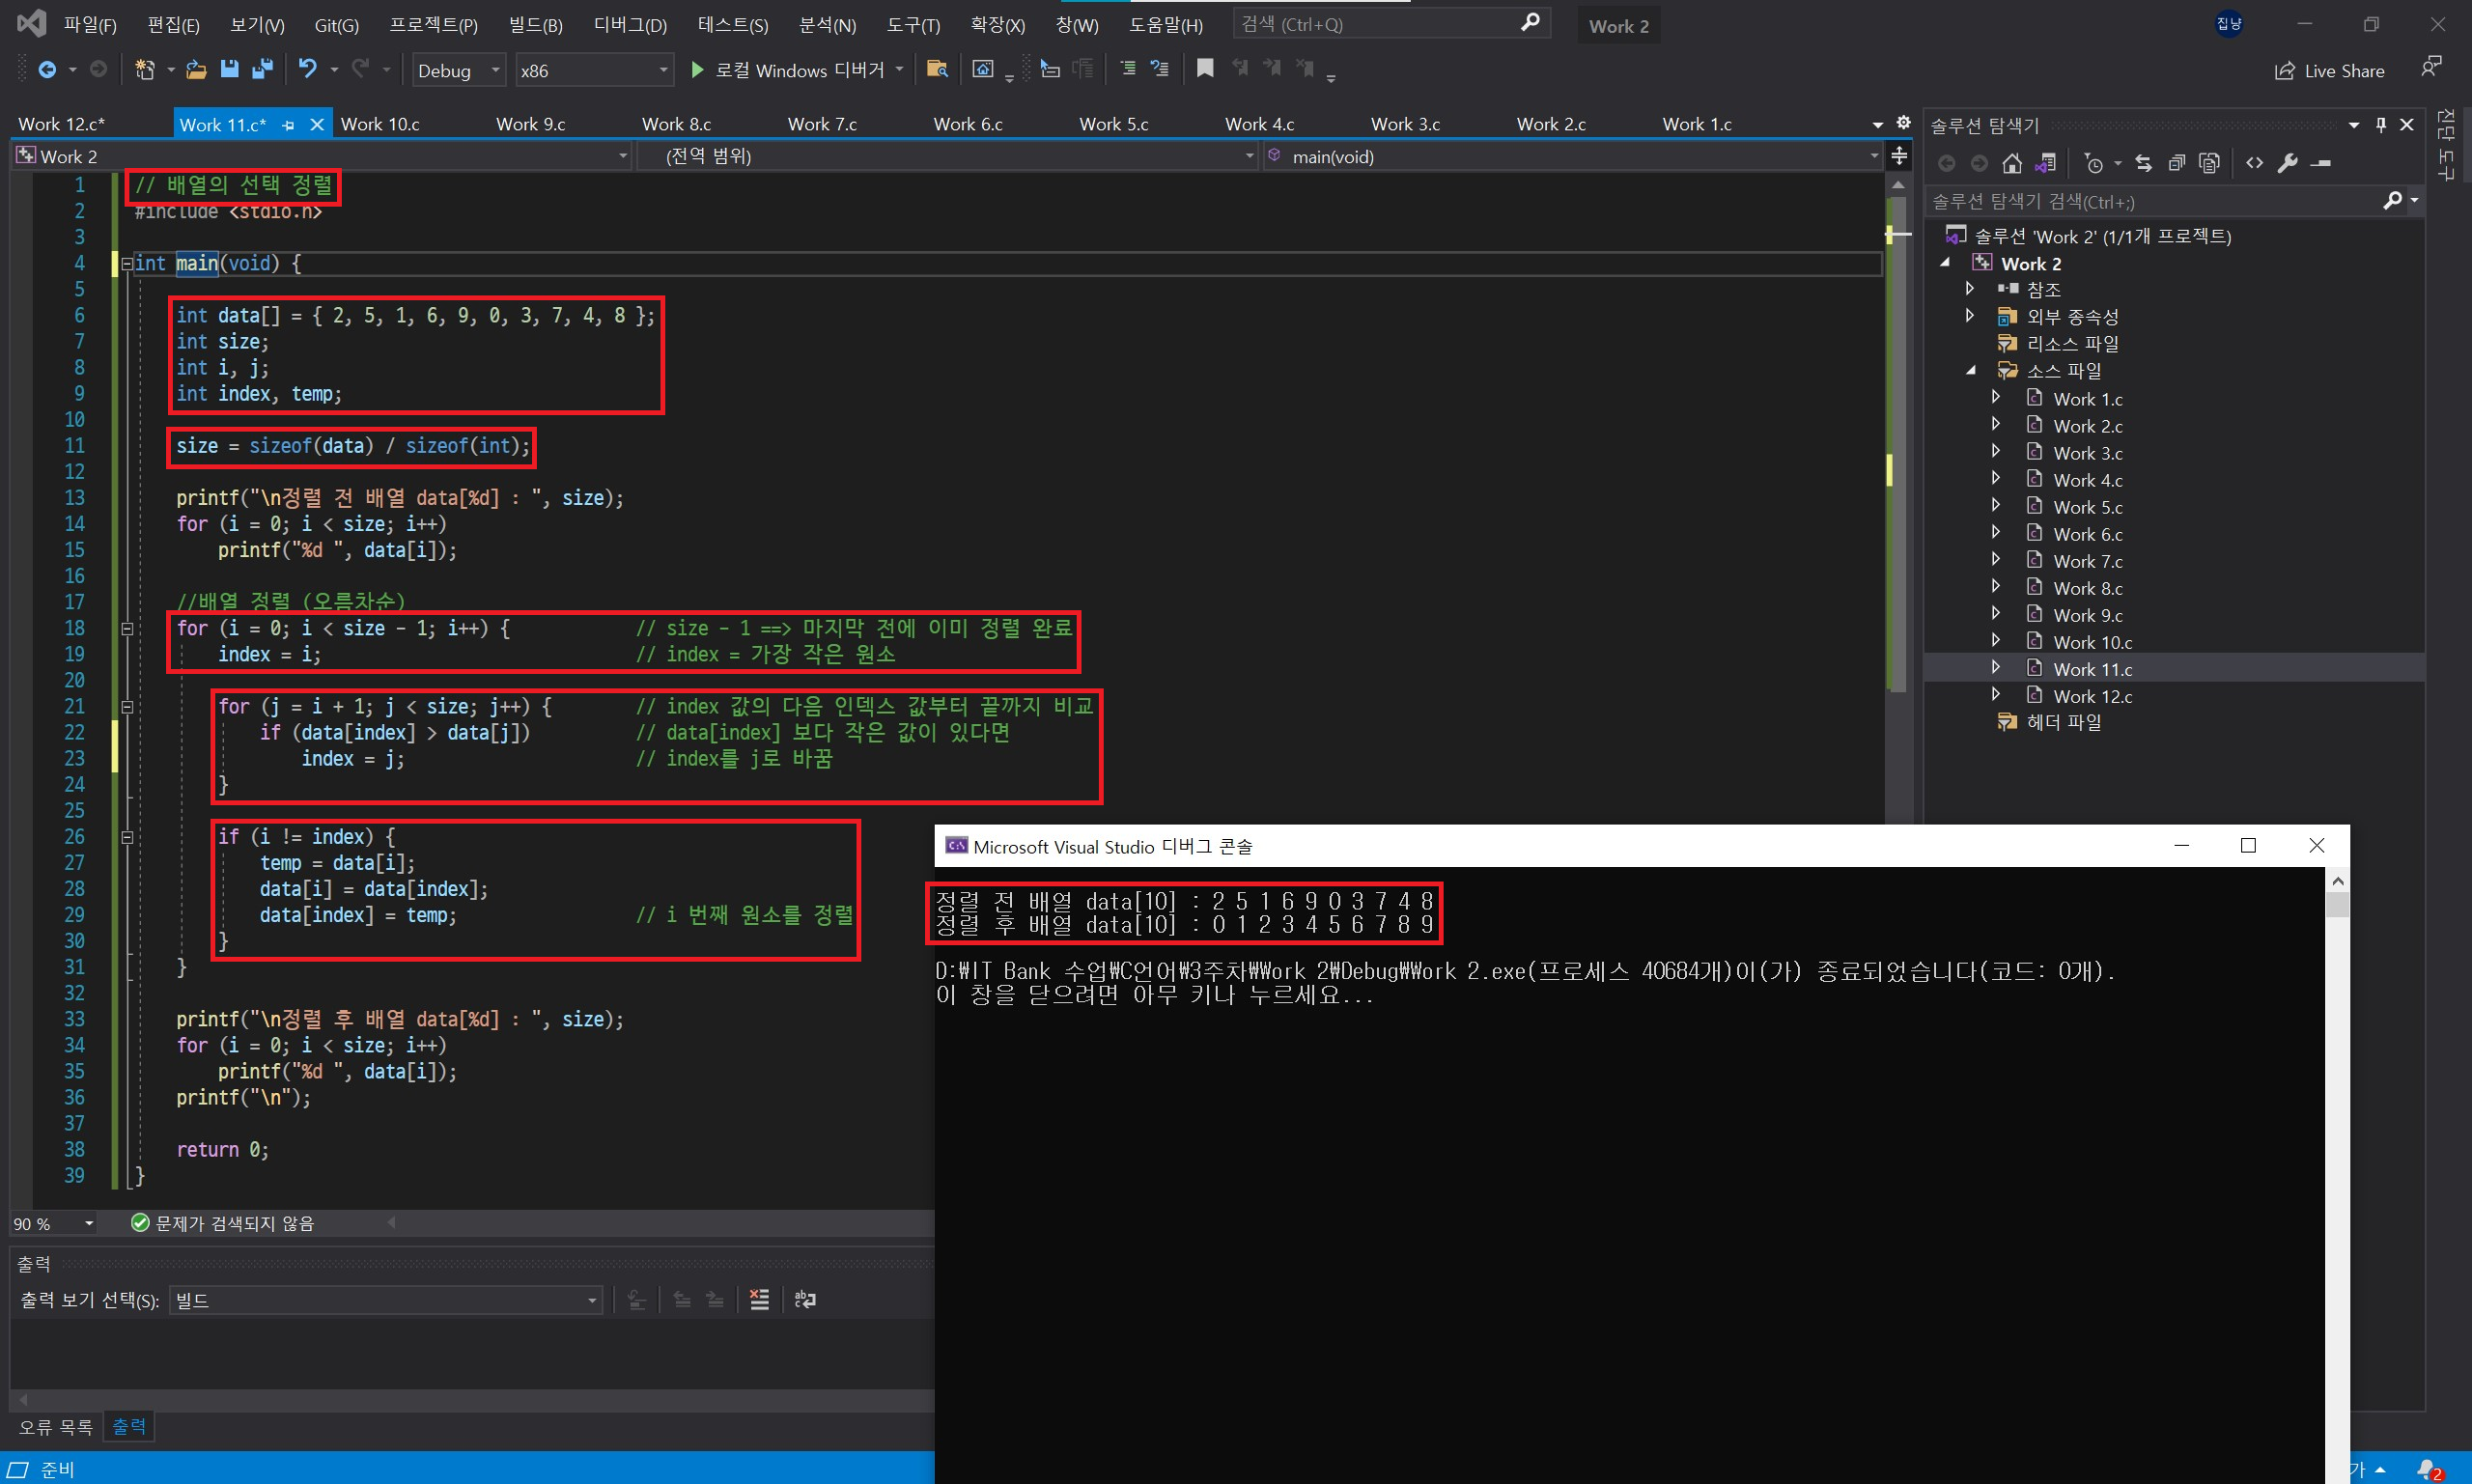
Task: Toggle bookmark with the bookmark icon
Action: pos(1205,68)
